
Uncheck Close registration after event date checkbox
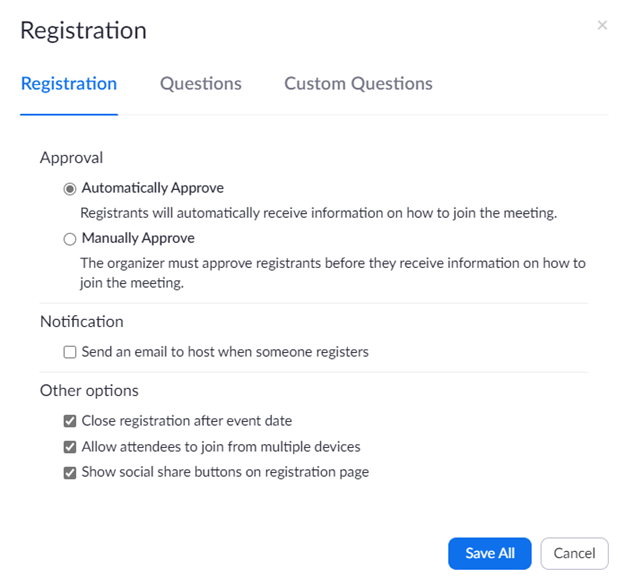[x=70, y=421]
